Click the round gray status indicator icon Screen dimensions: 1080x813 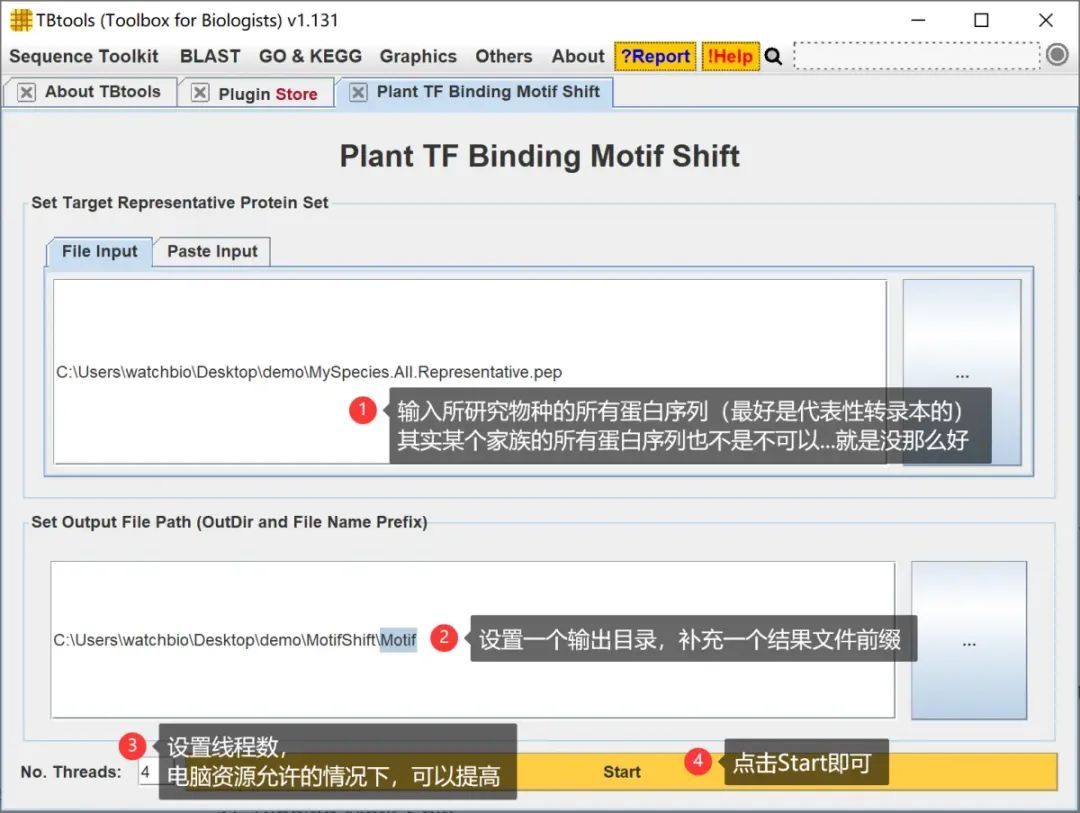click(x=1057, y=55)
